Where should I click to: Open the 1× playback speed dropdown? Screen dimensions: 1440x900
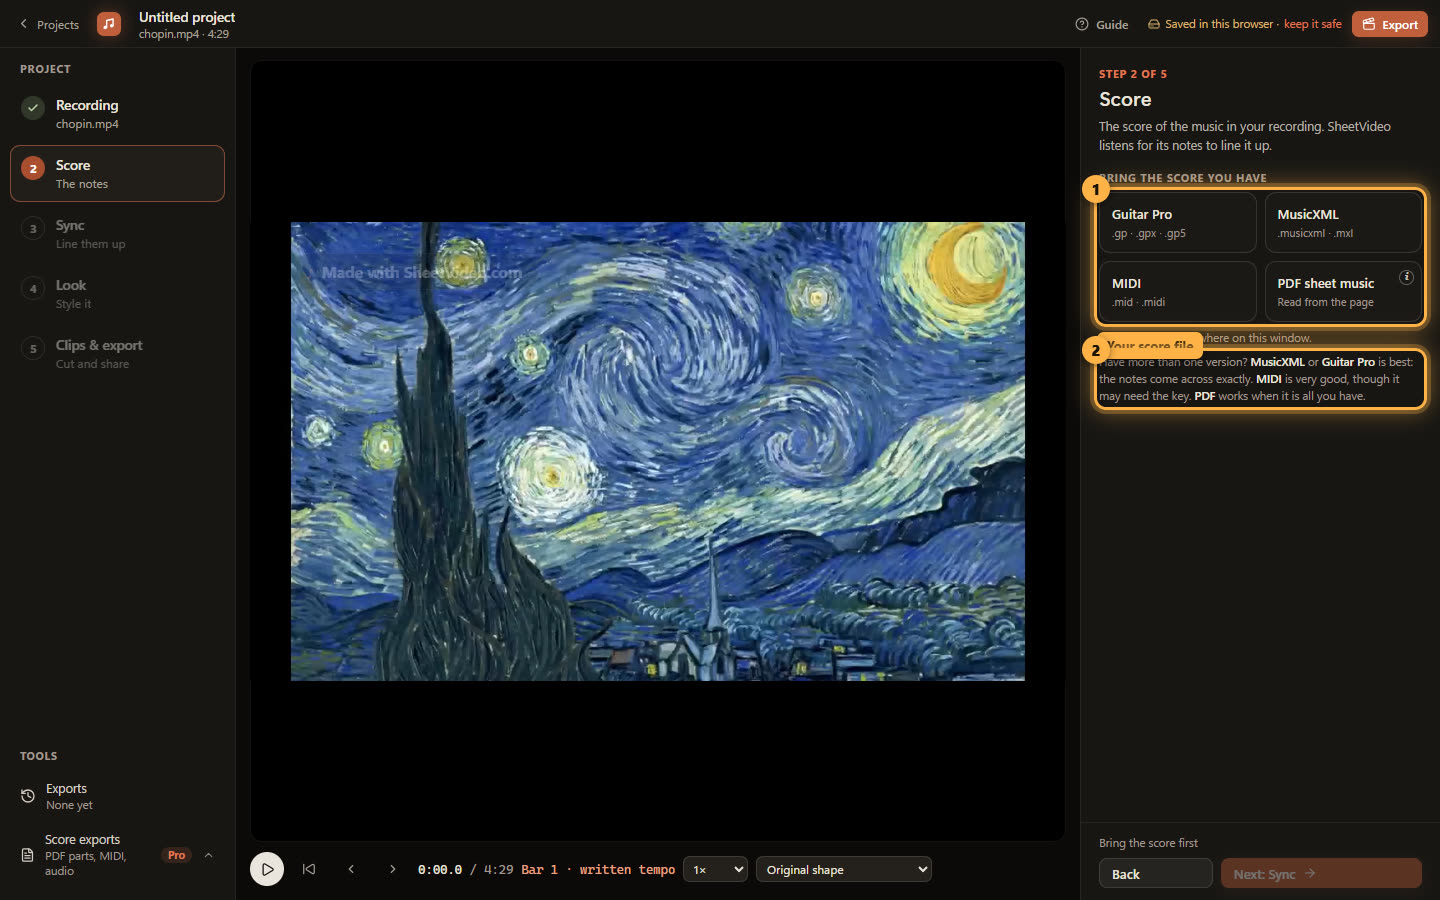pyautogui.click(x=715, y=869)
